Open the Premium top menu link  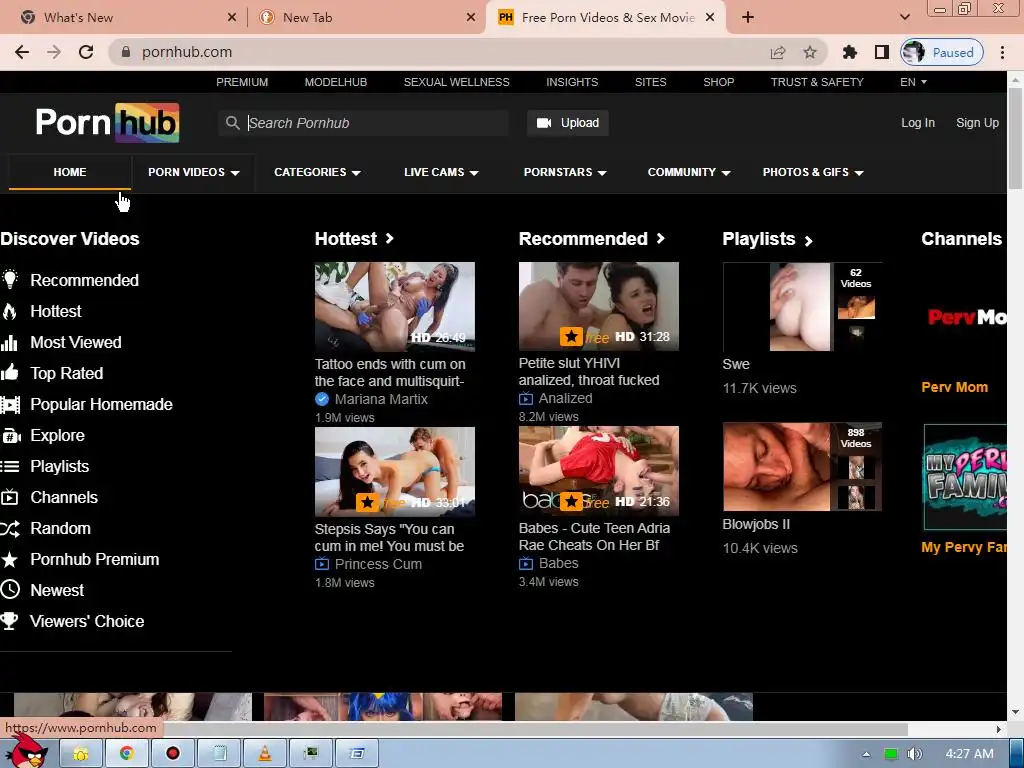(x=242, y=82)
